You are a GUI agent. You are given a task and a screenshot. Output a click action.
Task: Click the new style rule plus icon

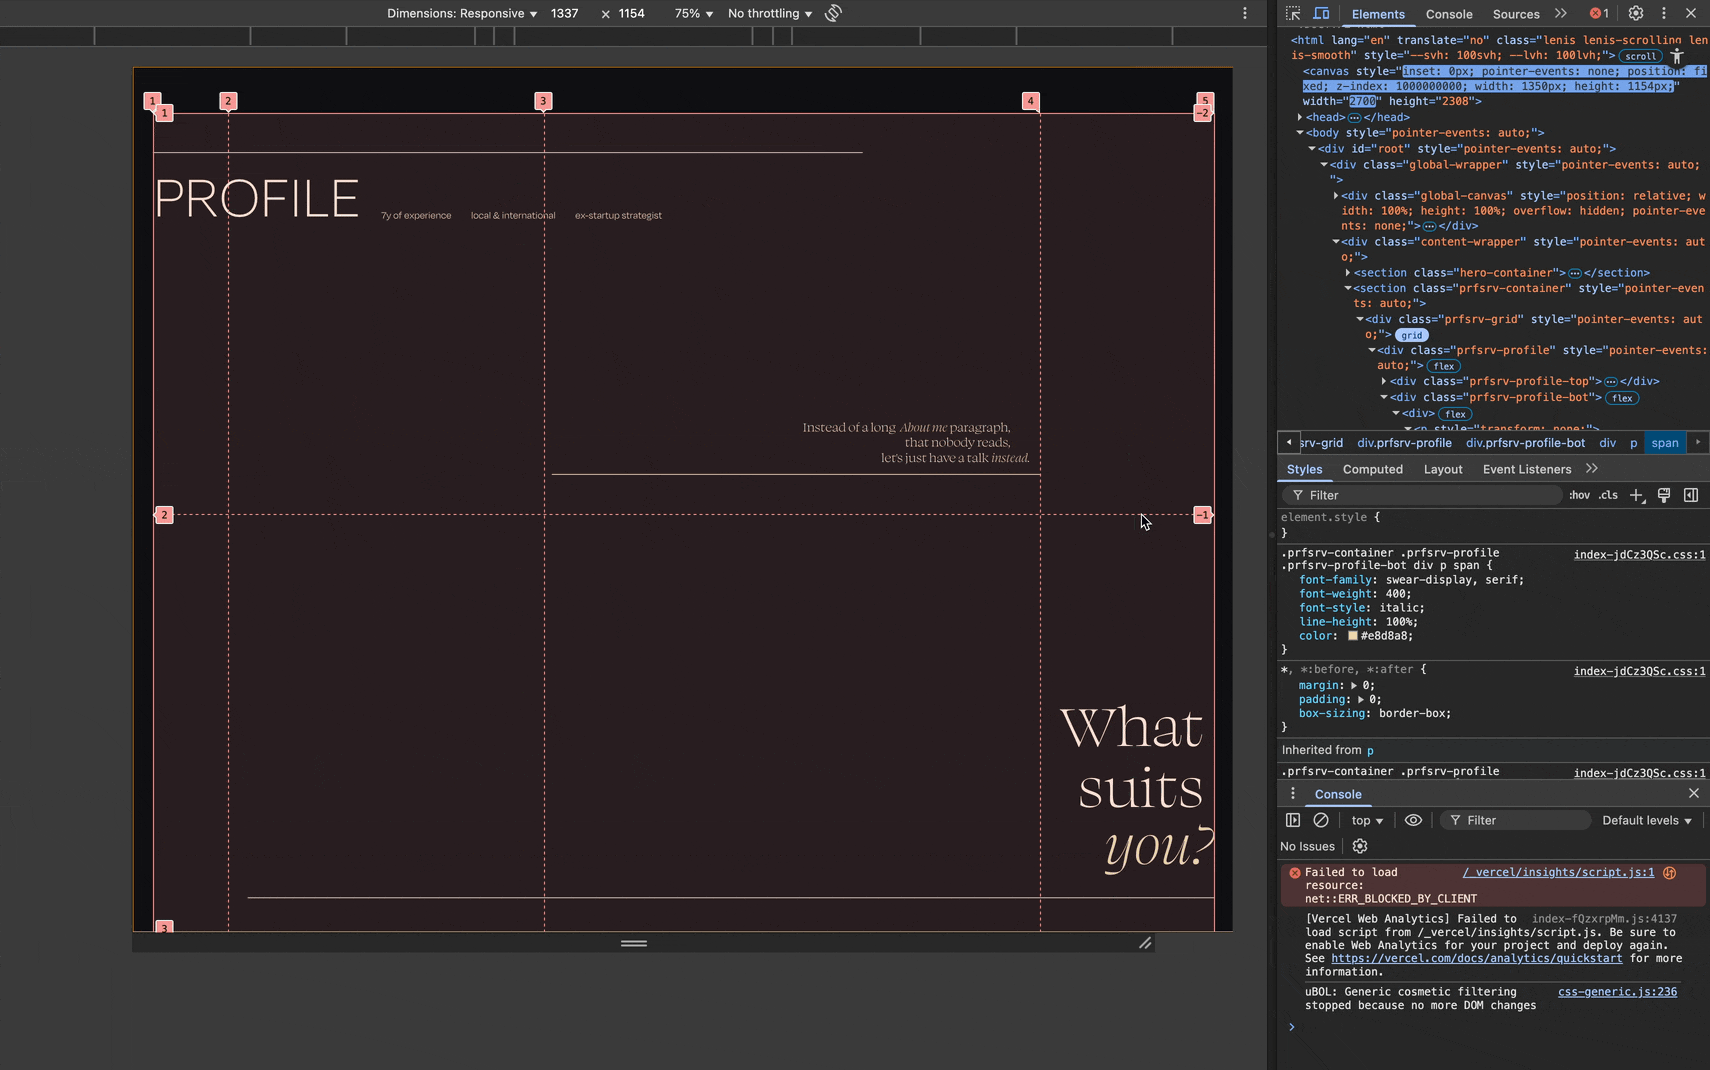coord(1636,495)
